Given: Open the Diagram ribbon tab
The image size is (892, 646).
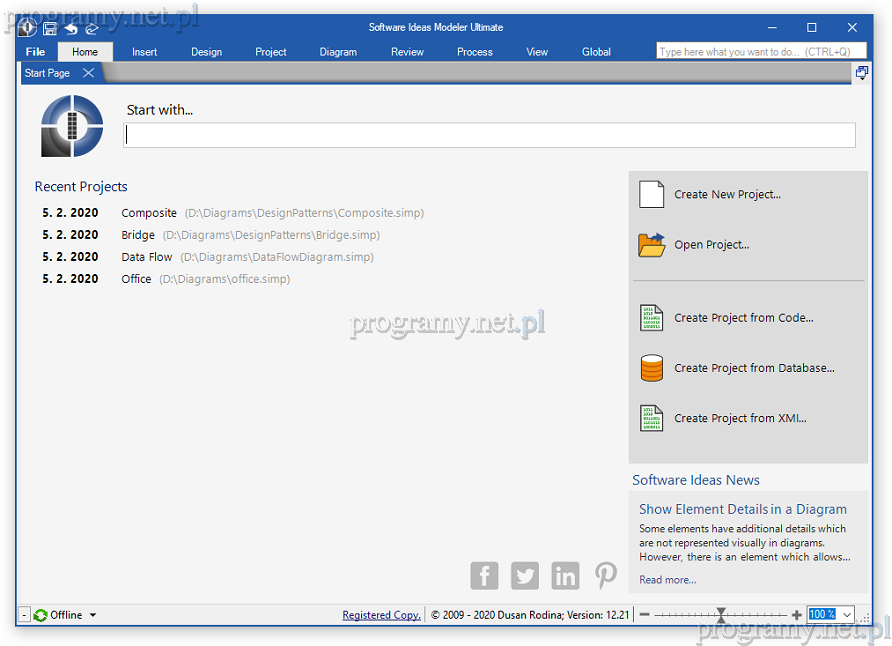Looking at the screenshot, I should pos(338,52).
